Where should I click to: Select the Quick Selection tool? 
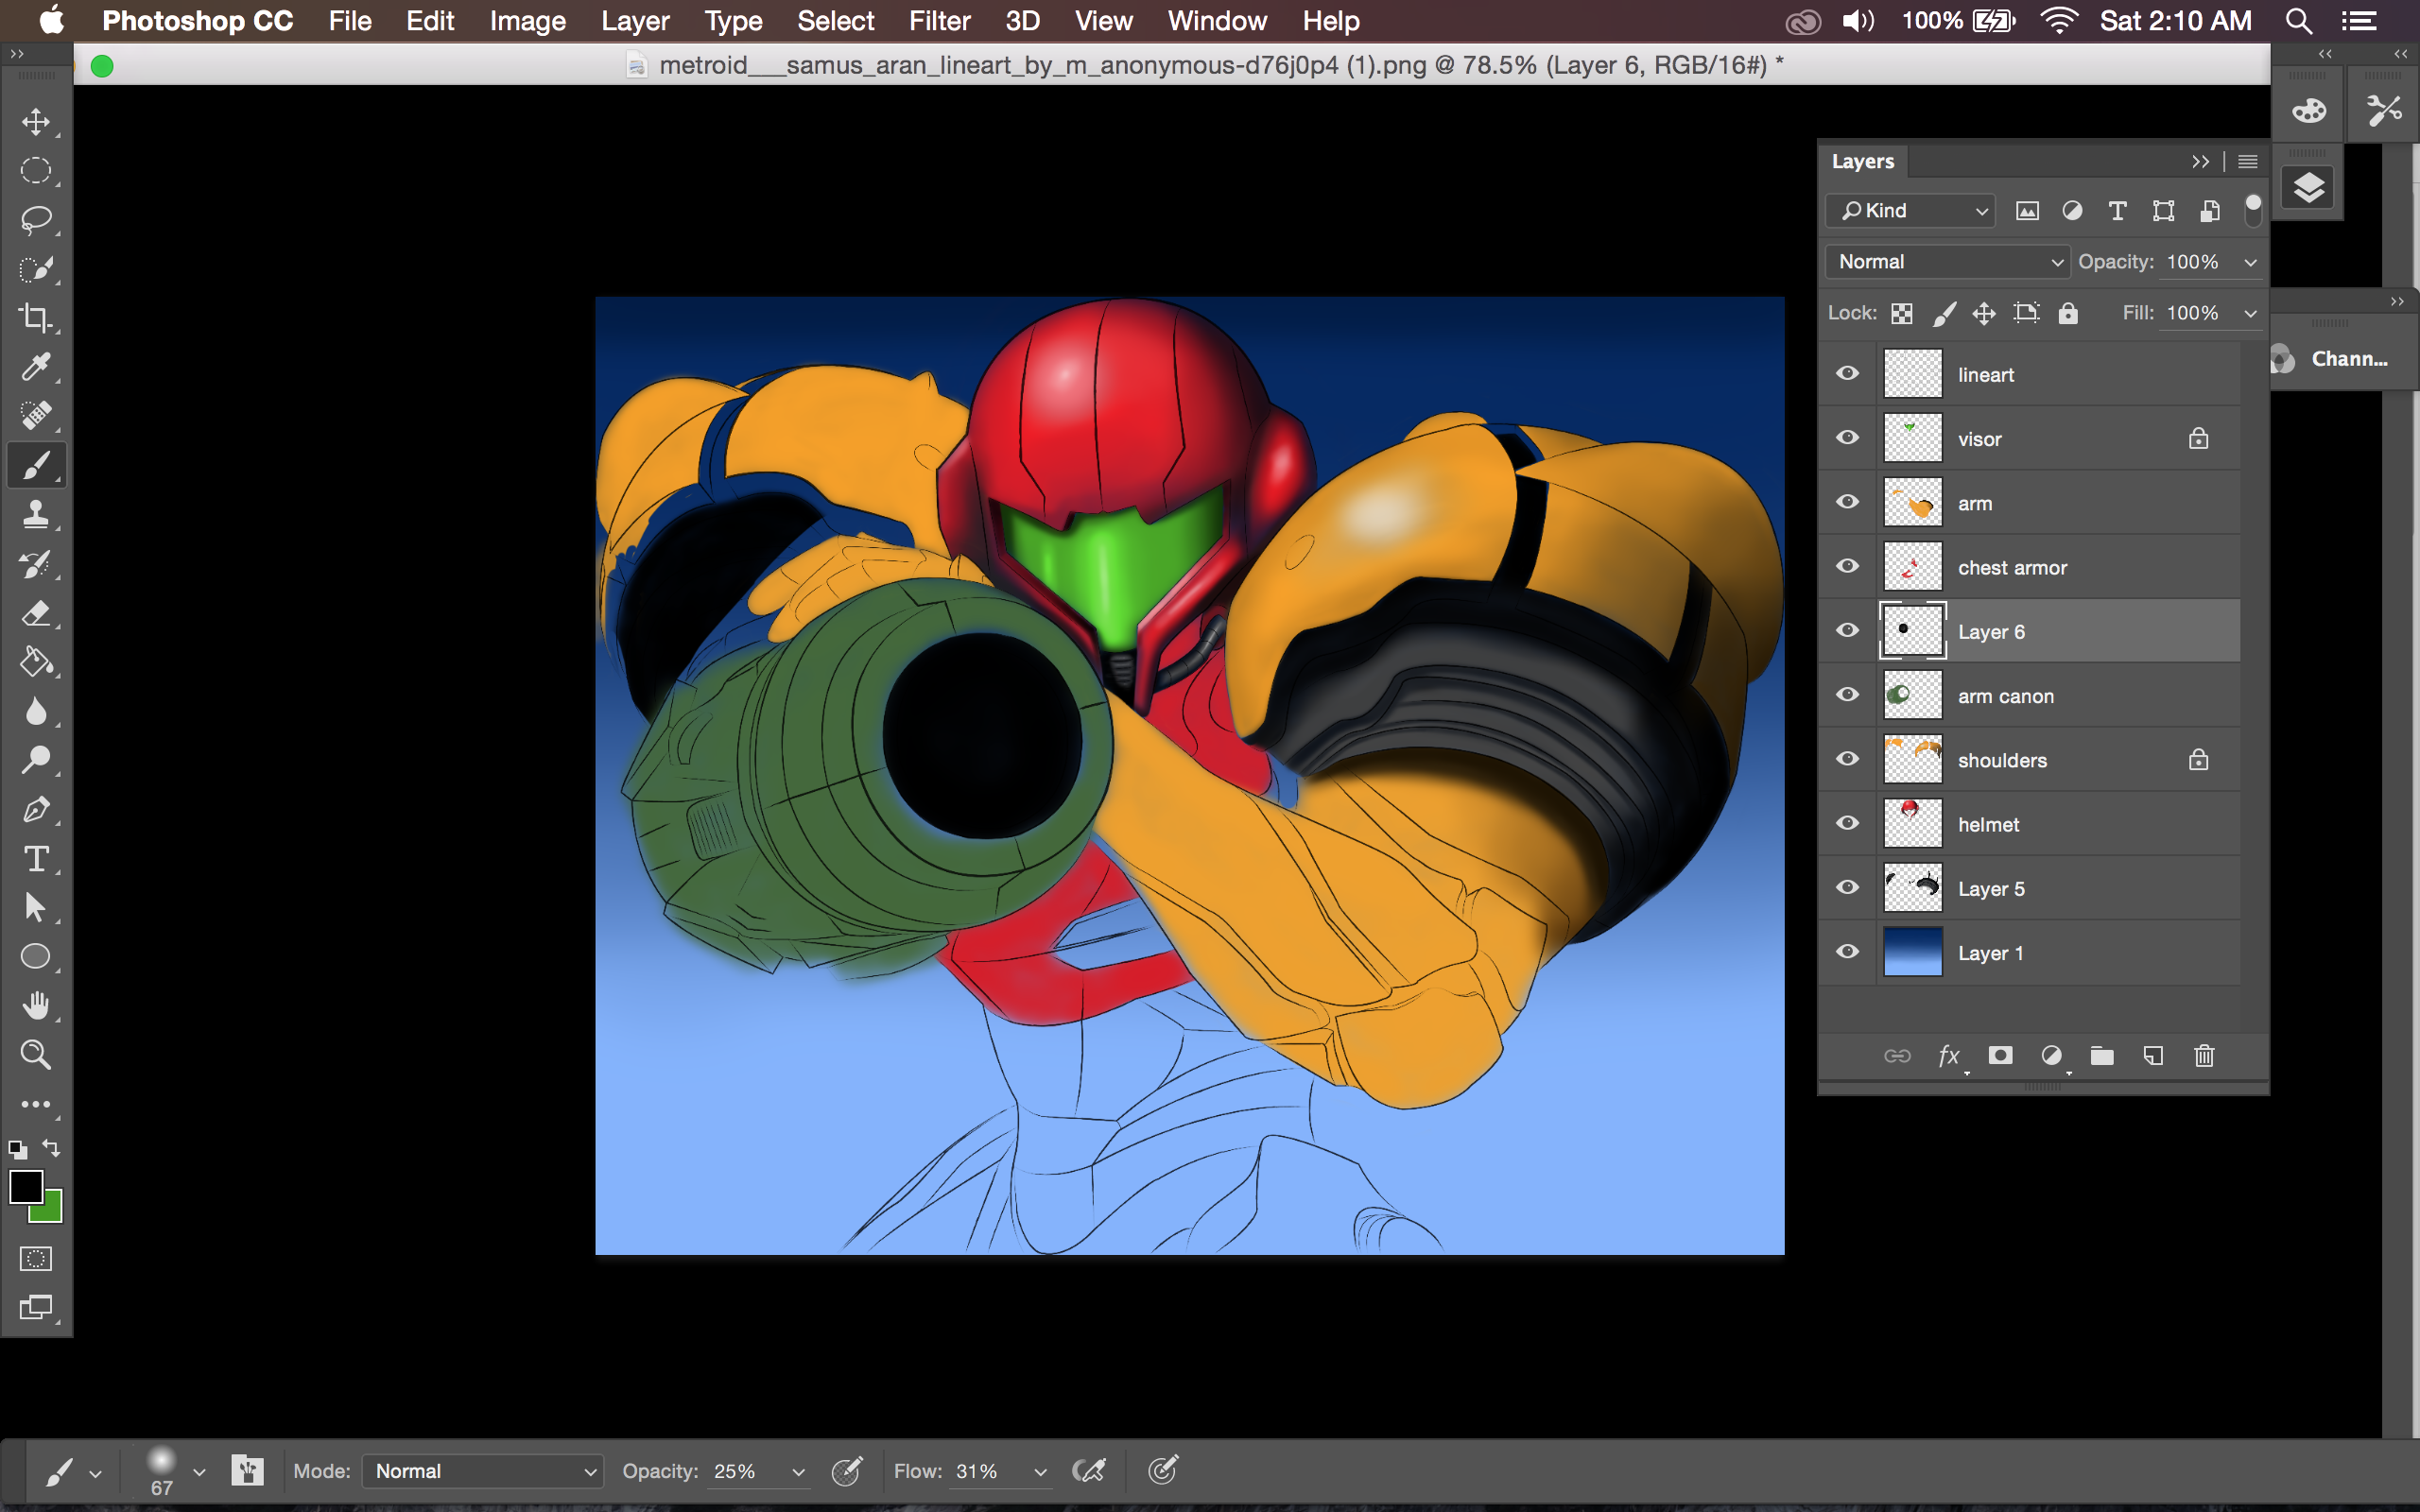36,269
